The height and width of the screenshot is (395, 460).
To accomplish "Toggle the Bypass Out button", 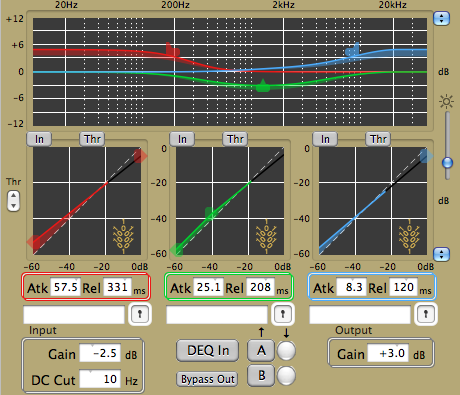I will click(207, 379).
